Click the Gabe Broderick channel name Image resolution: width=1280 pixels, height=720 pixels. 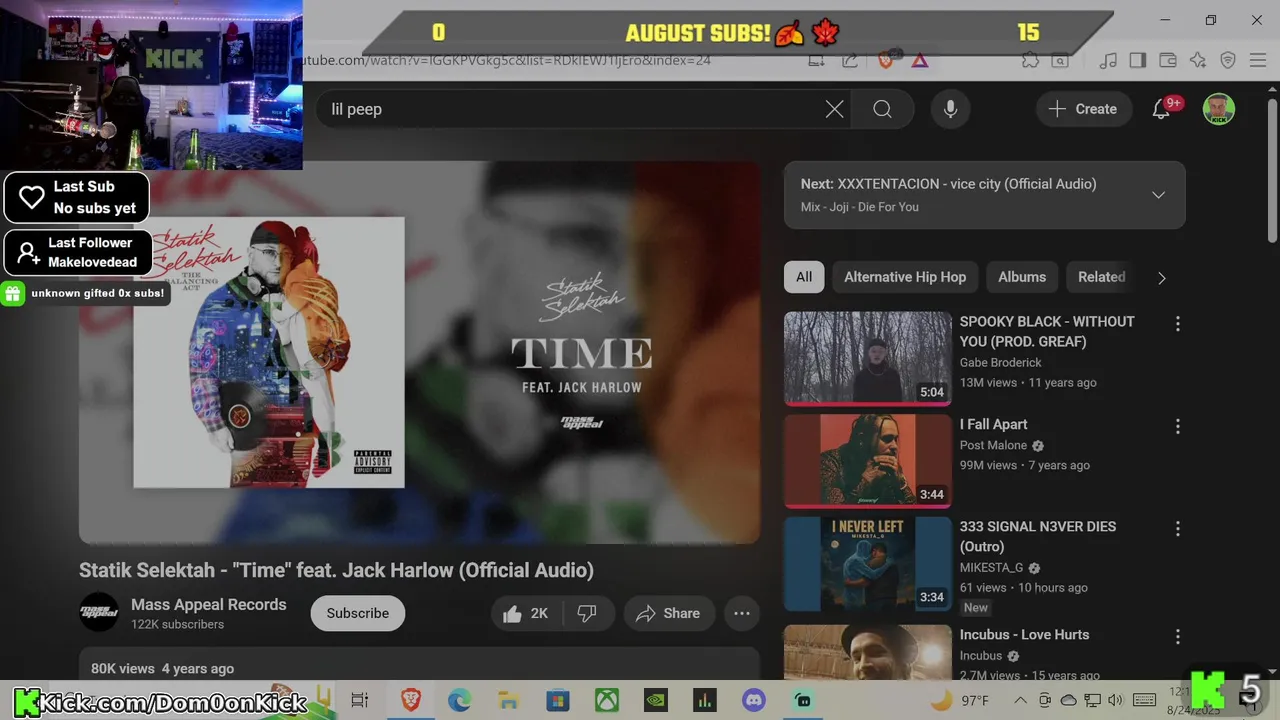tap(1000, 362)
